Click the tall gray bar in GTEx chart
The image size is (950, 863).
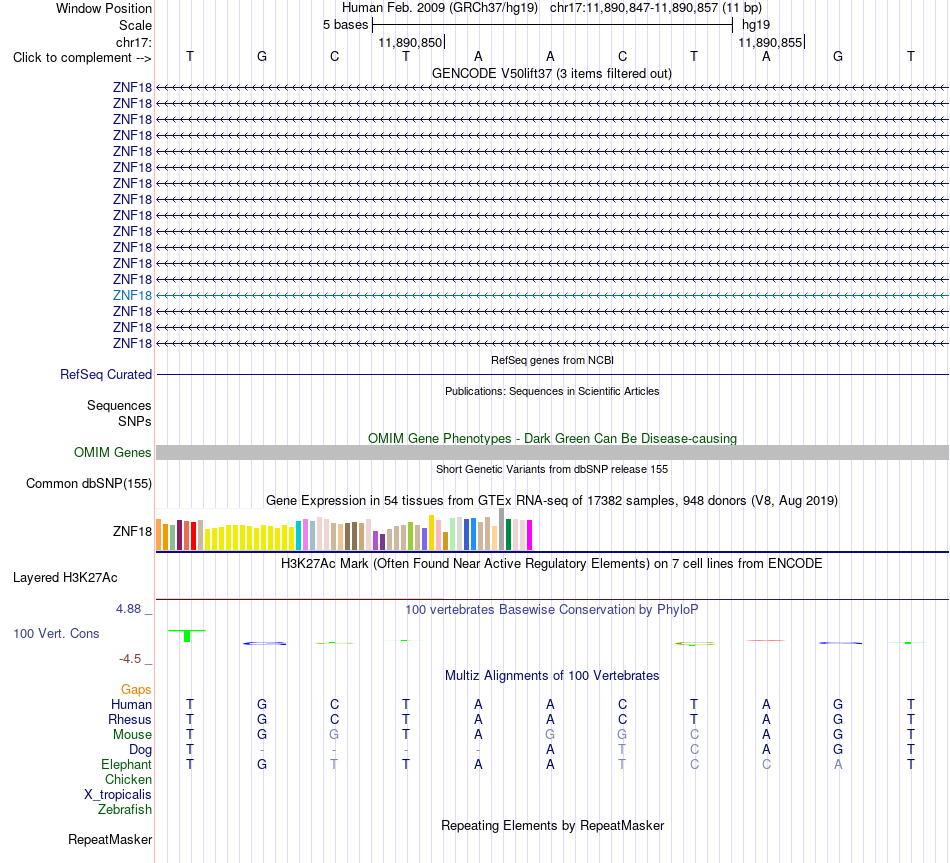coord(502,529)
